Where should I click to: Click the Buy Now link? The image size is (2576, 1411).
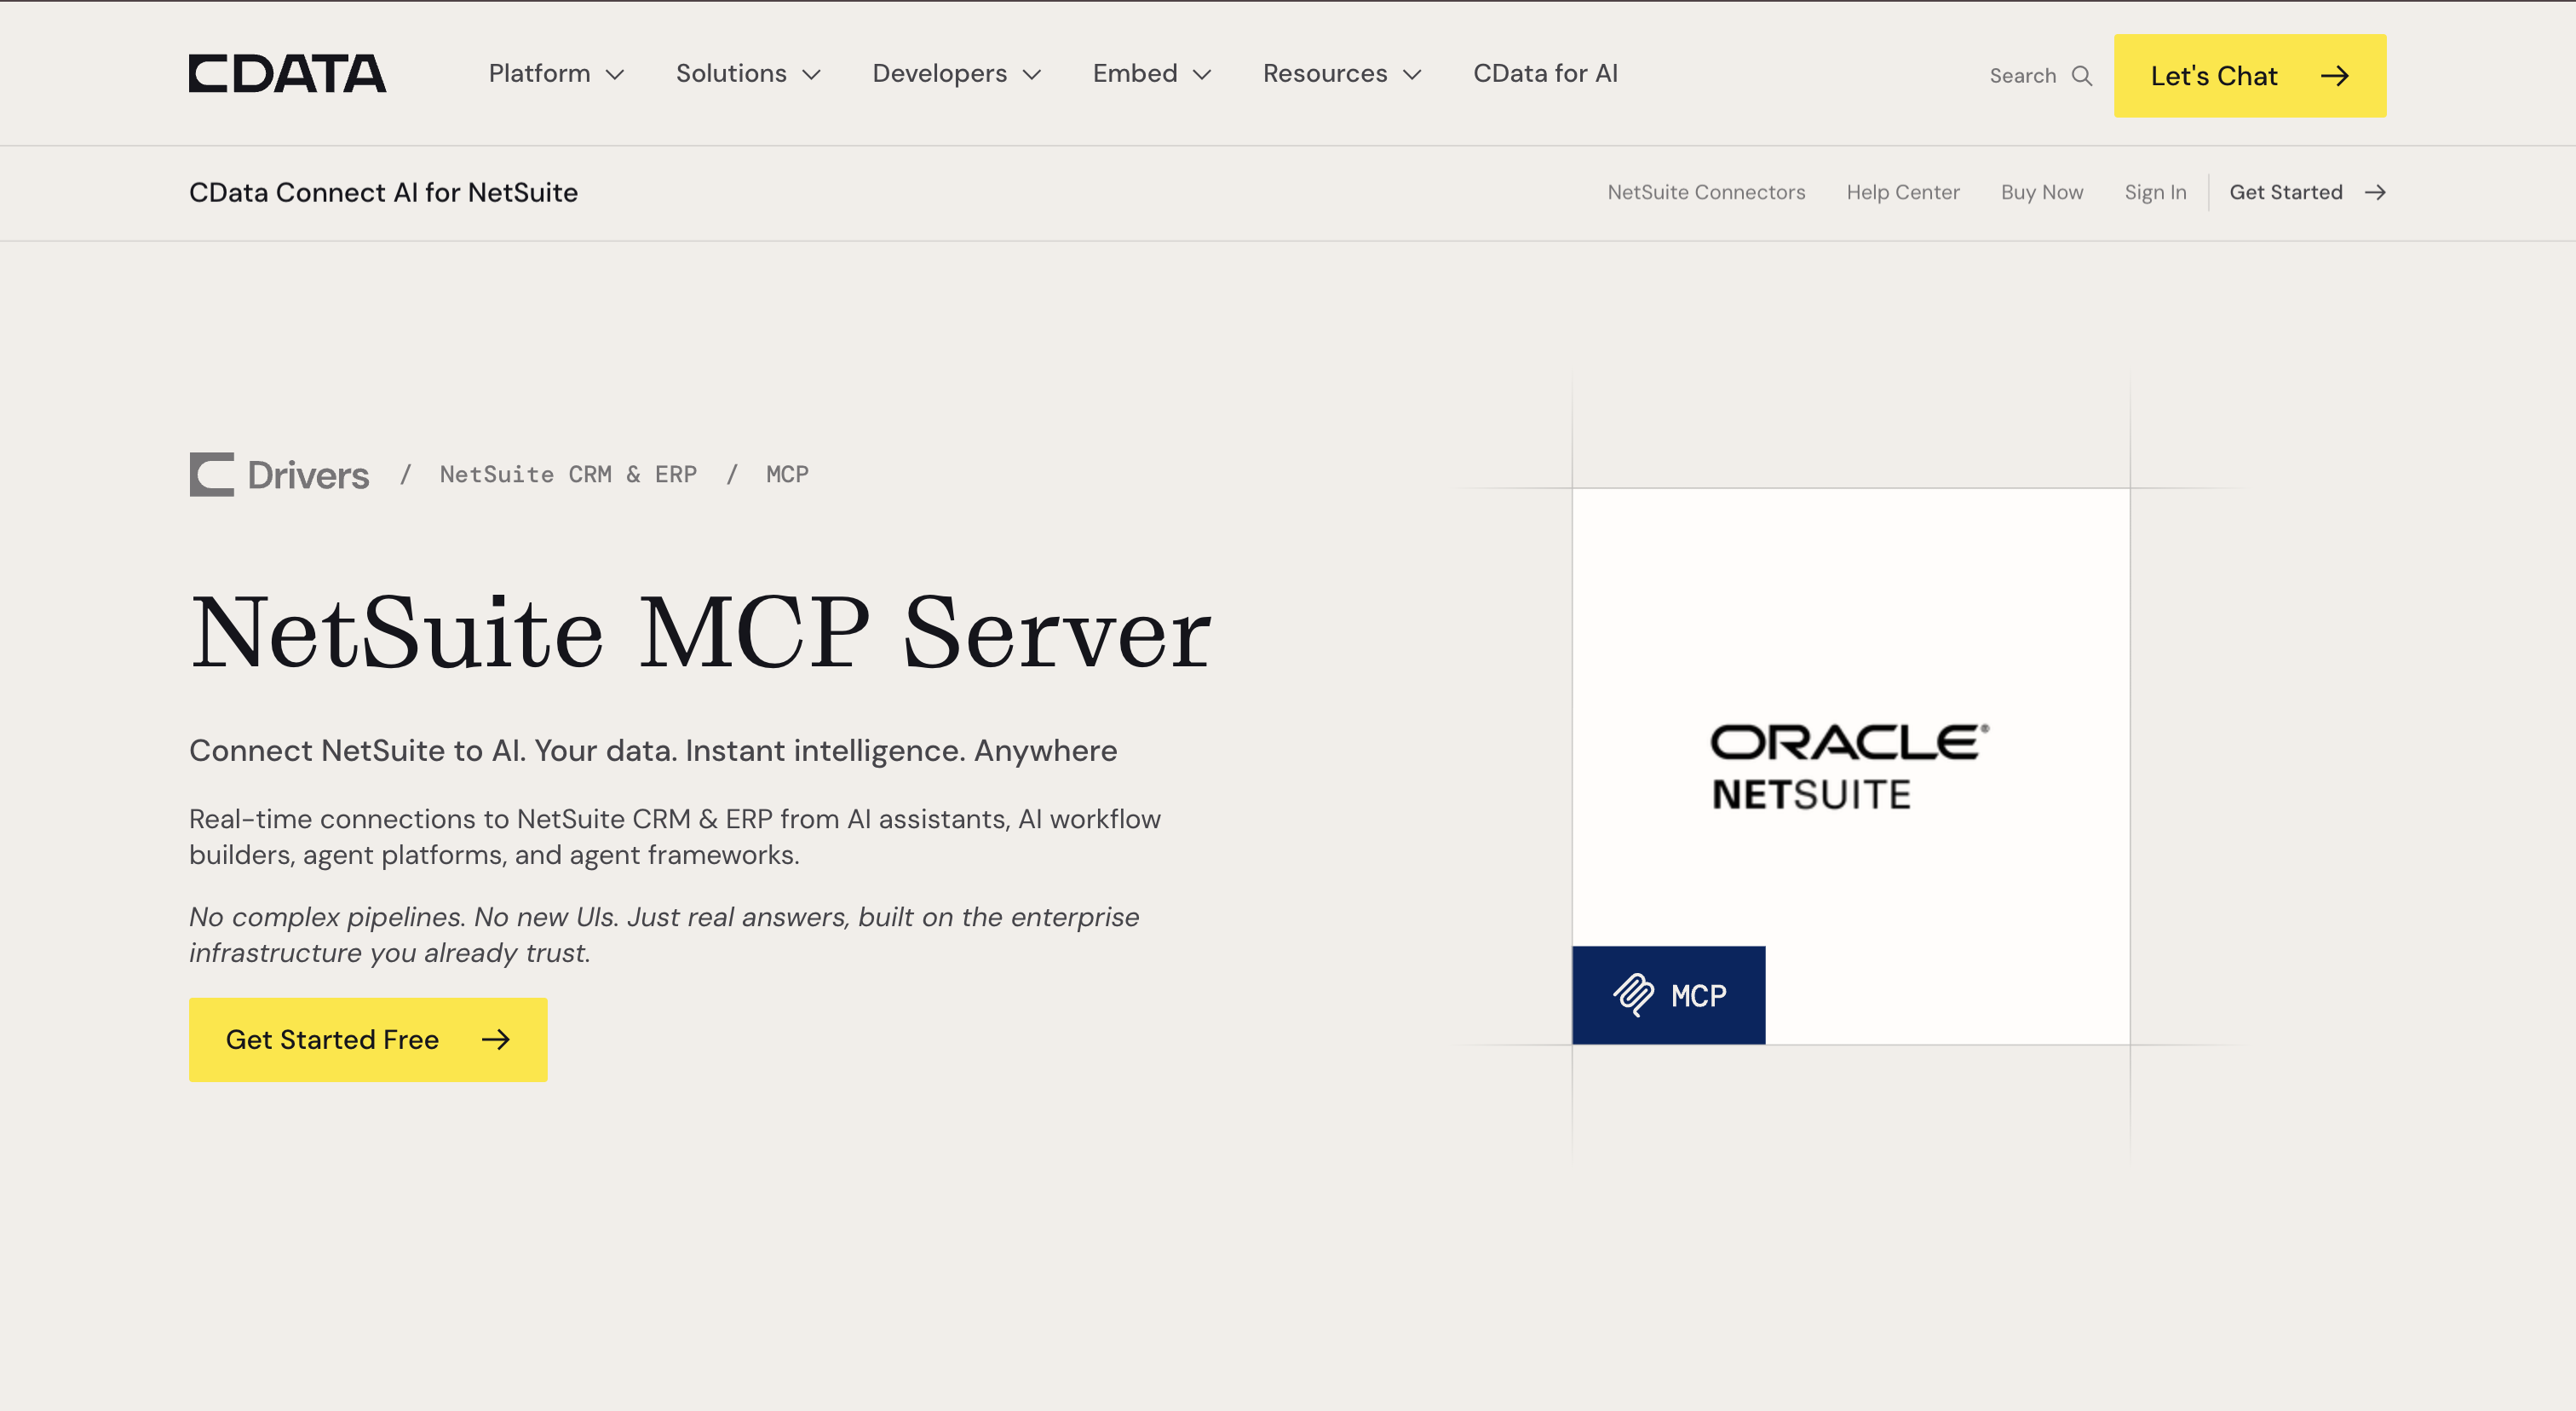[x=2042, y=192]
